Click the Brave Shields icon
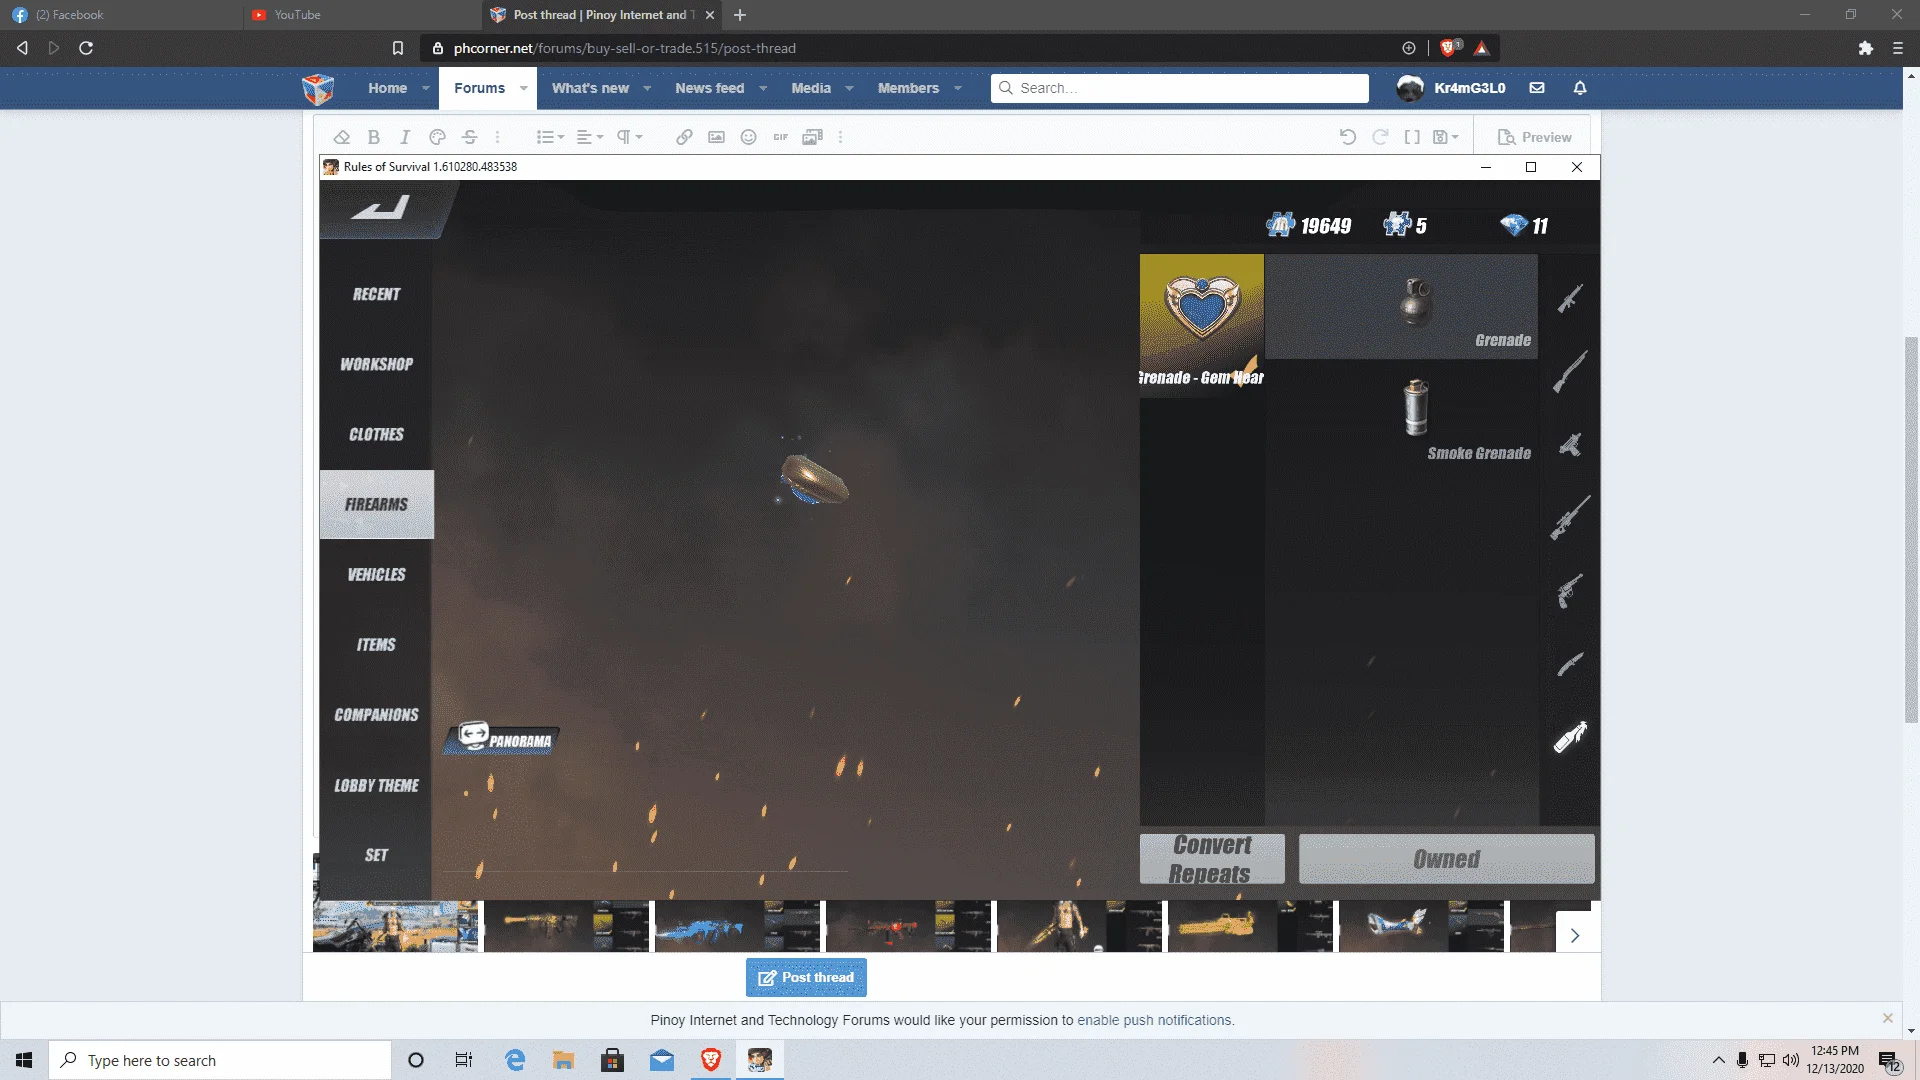Screen dimensions: 1920x1080 1449,47
